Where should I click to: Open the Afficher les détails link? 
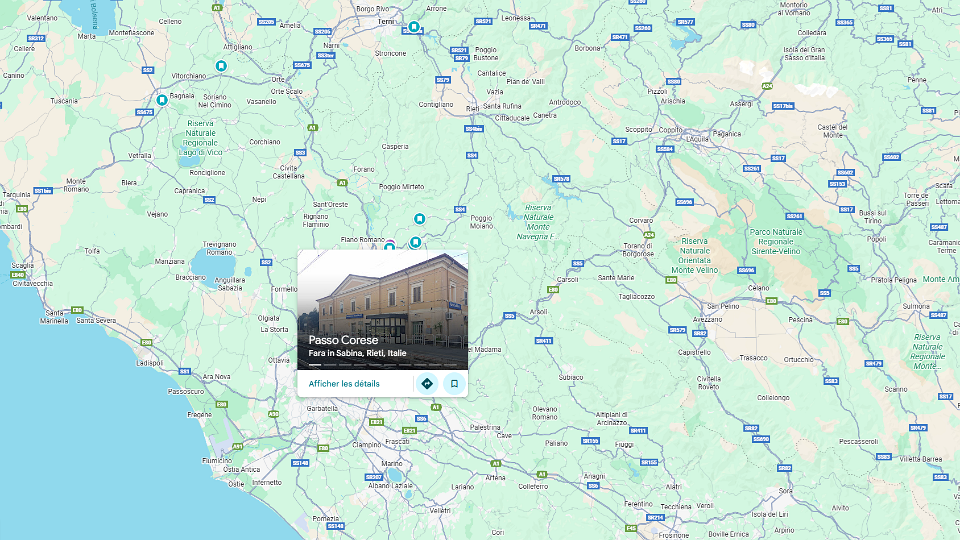tap(344, 384)
